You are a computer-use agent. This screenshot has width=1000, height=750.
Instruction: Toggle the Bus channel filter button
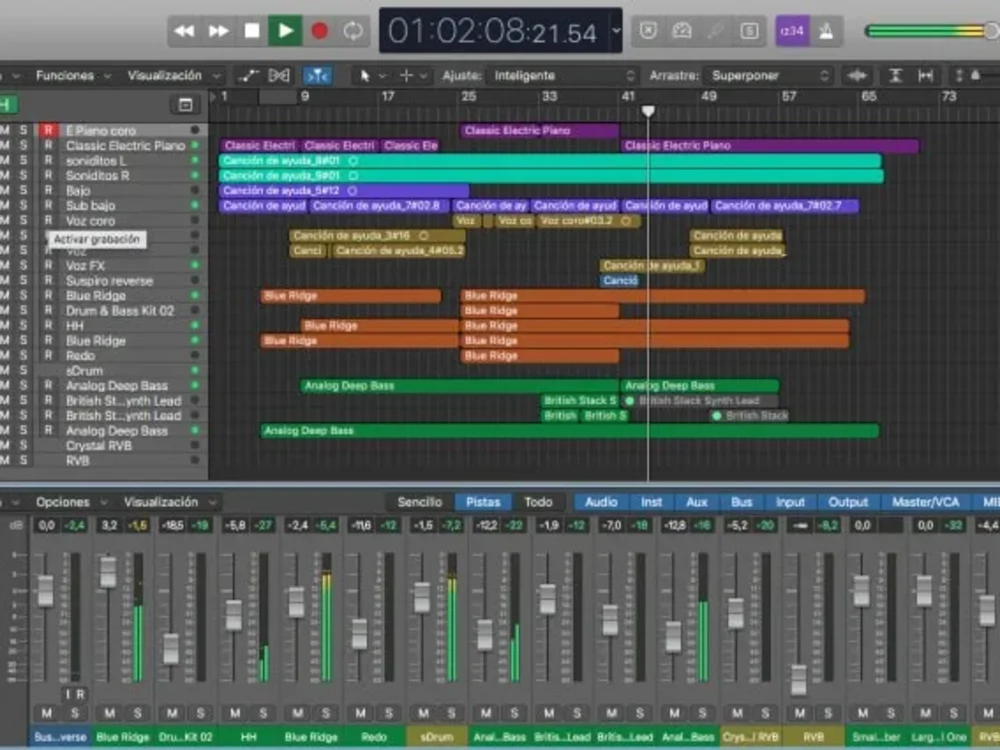click(x=741, y=503)
